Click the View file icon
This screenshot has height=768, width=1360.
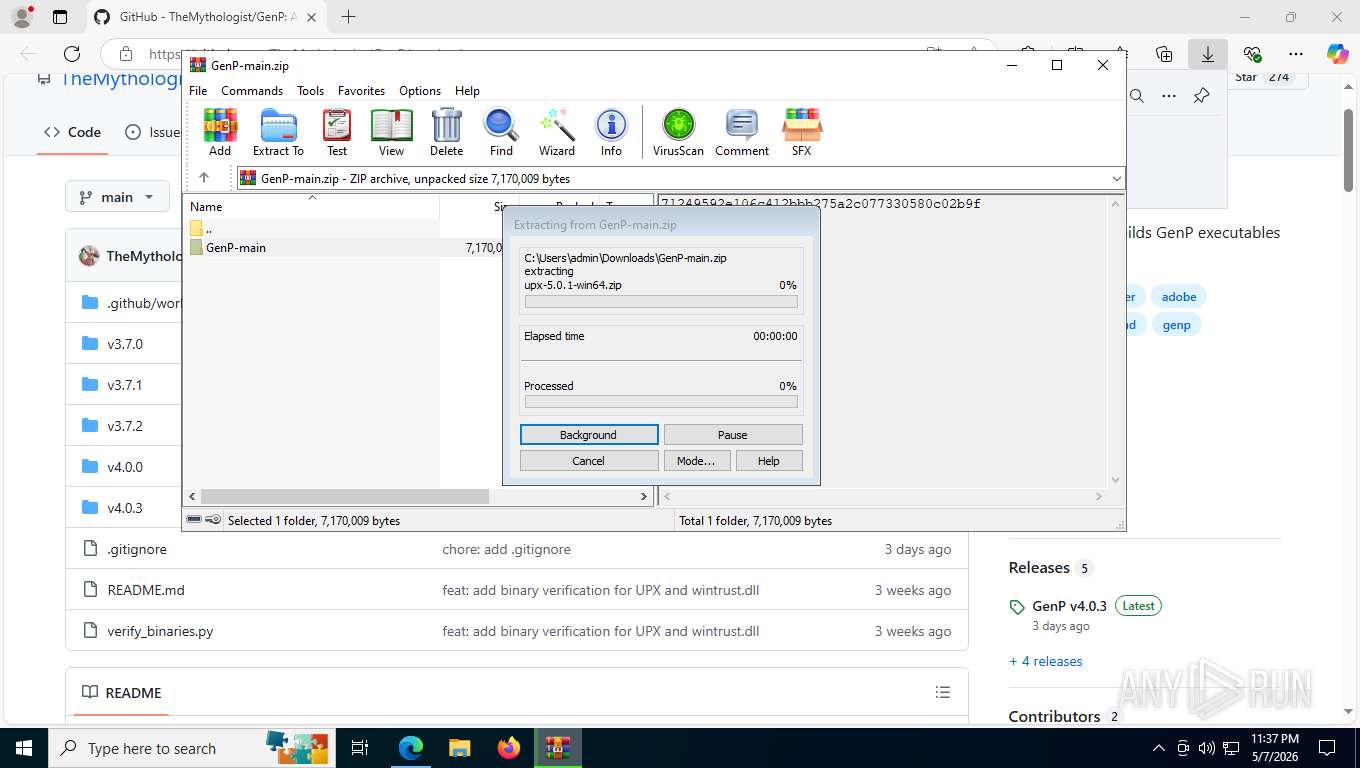[x=391, y=132]
